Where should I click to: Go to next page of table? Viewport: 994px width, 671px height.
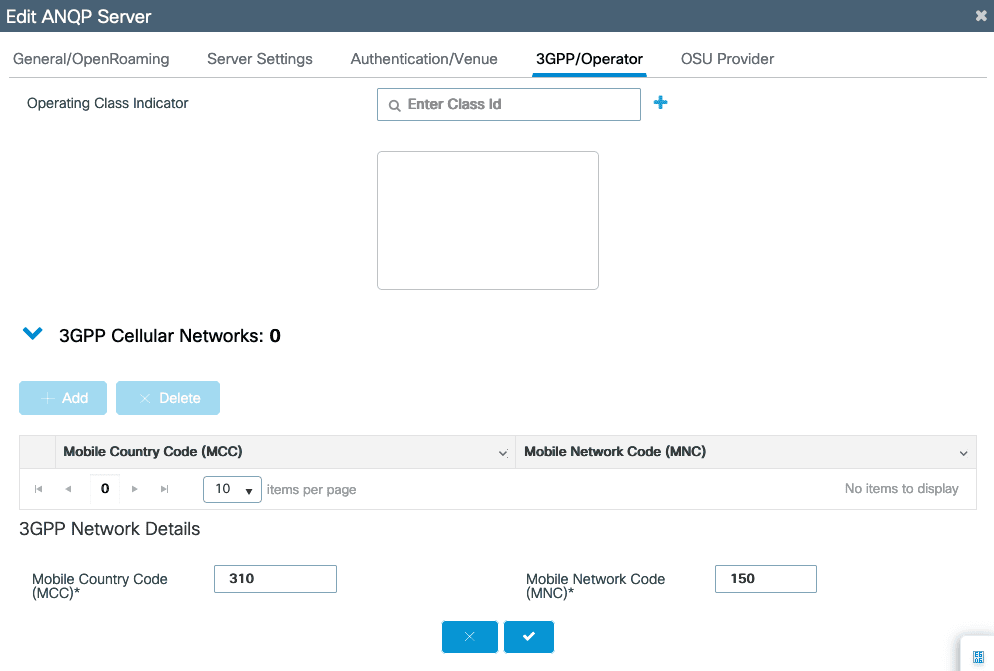point(135,489)
